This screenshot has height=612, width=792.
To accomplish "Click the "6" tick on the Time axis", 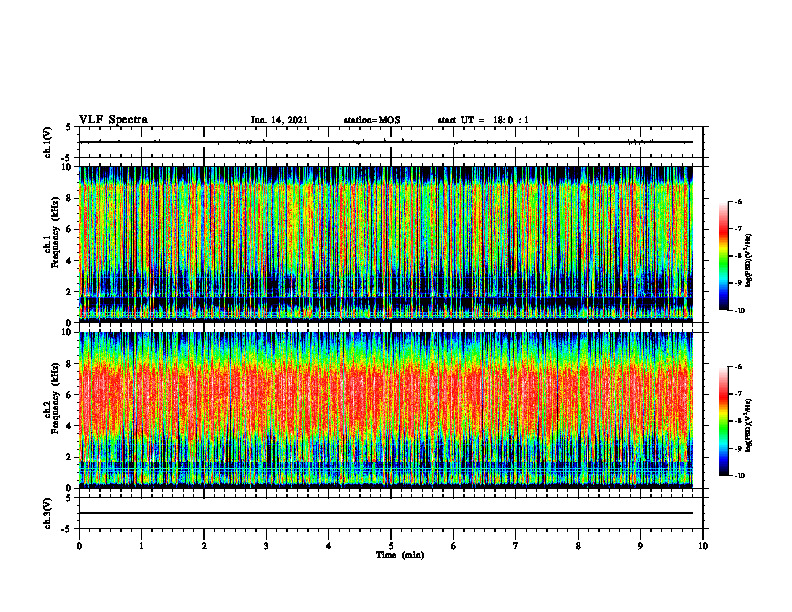I will 454,546.
